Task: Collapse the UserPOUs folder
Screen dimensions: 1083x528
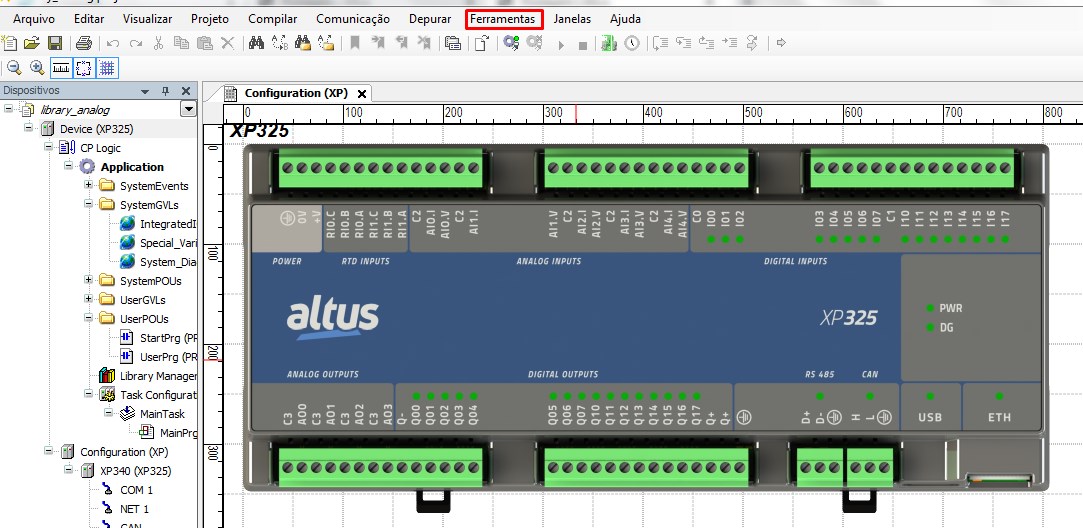Action: tap(89, 318)
